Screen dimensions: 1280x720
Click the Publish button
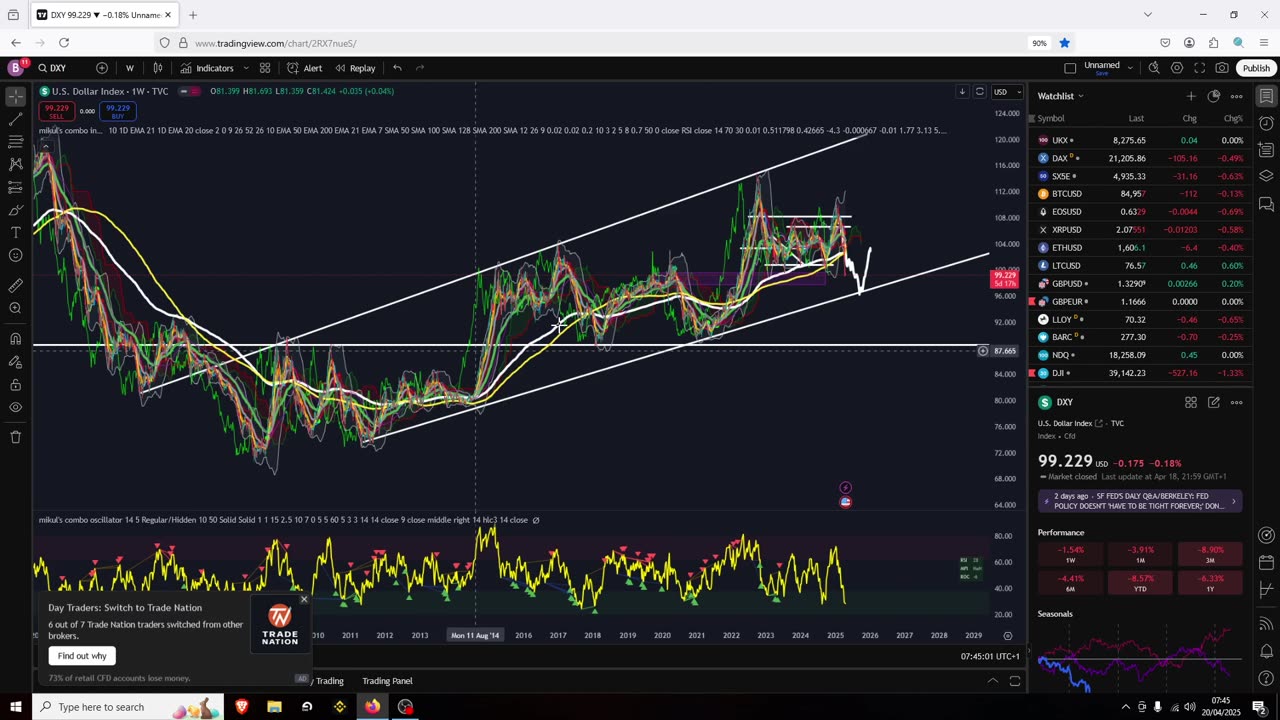click(1256, 68)
